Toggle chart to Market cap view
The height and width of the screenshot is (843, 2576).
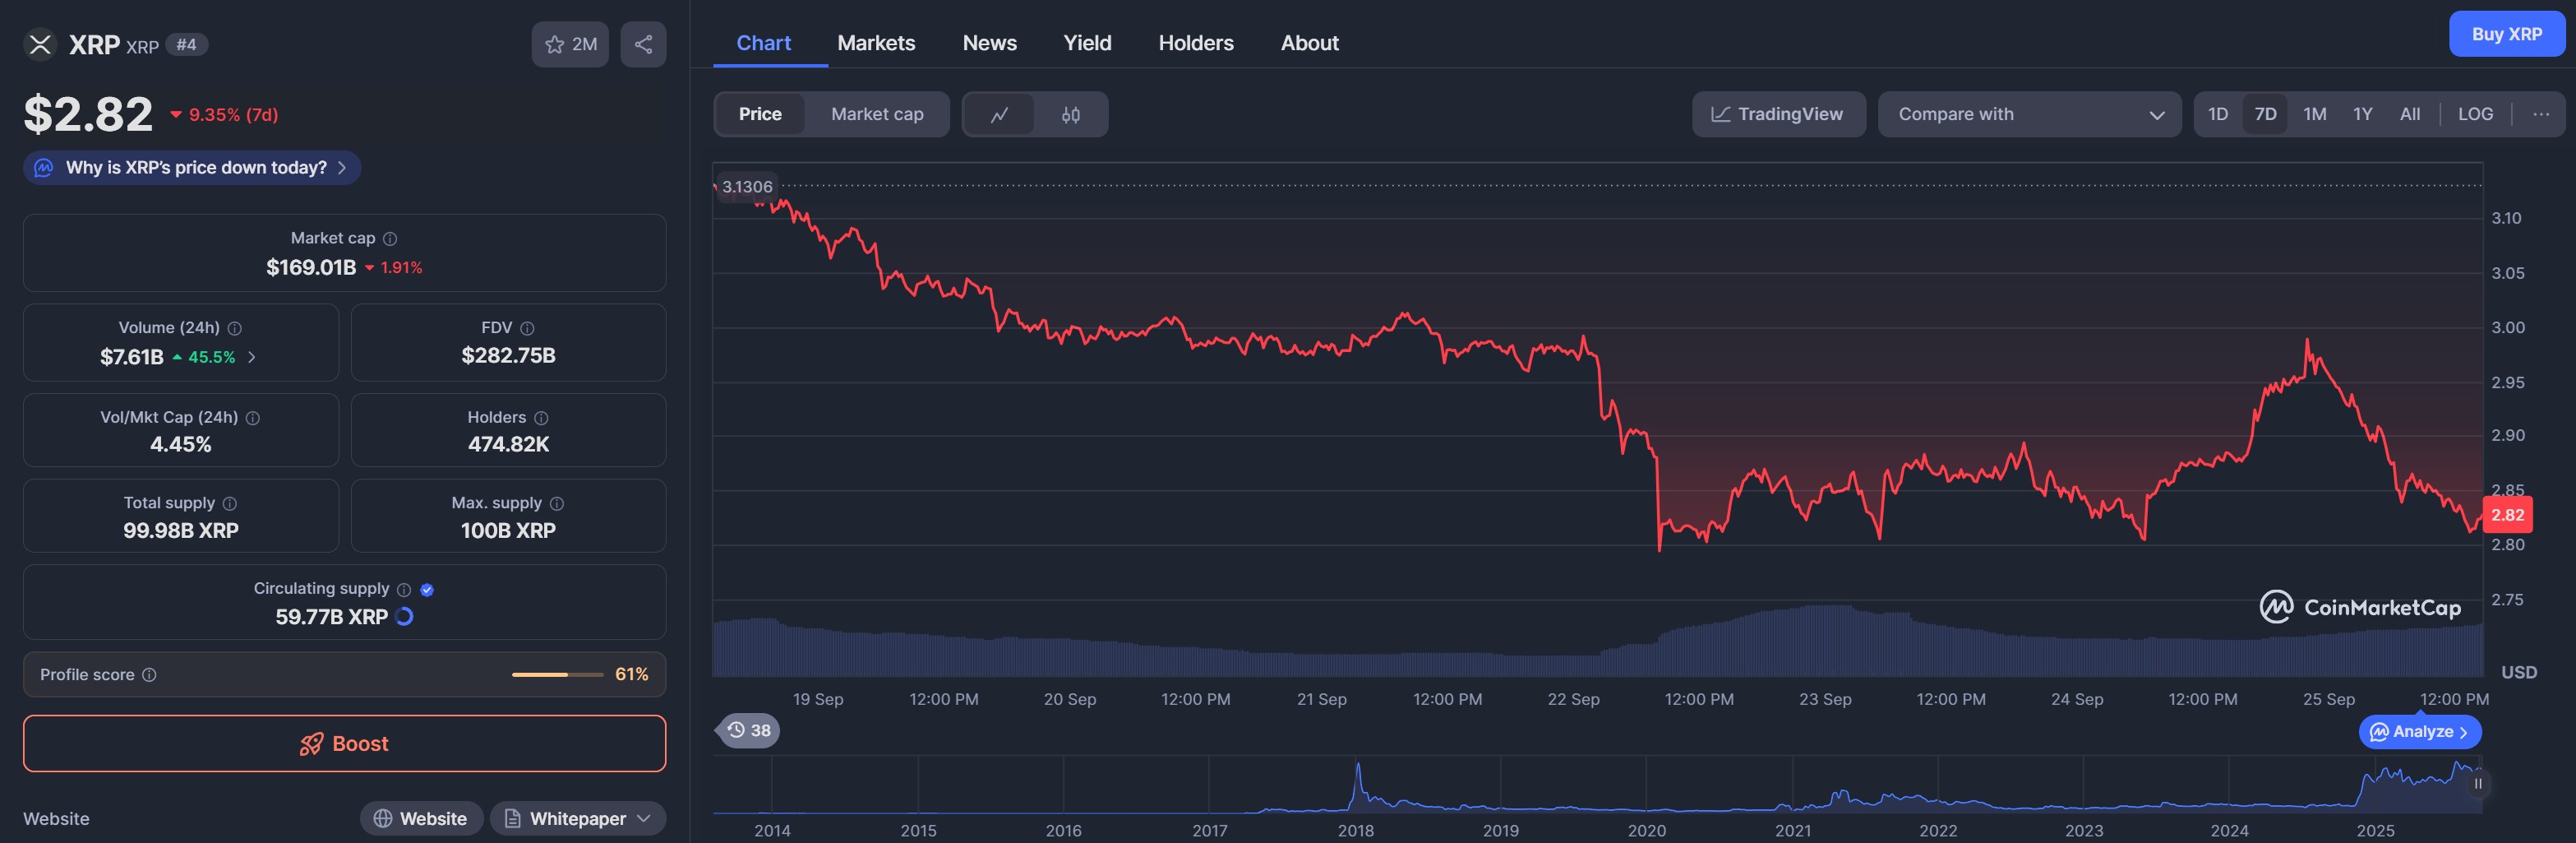pyautogui.click(x=876, y=114)
